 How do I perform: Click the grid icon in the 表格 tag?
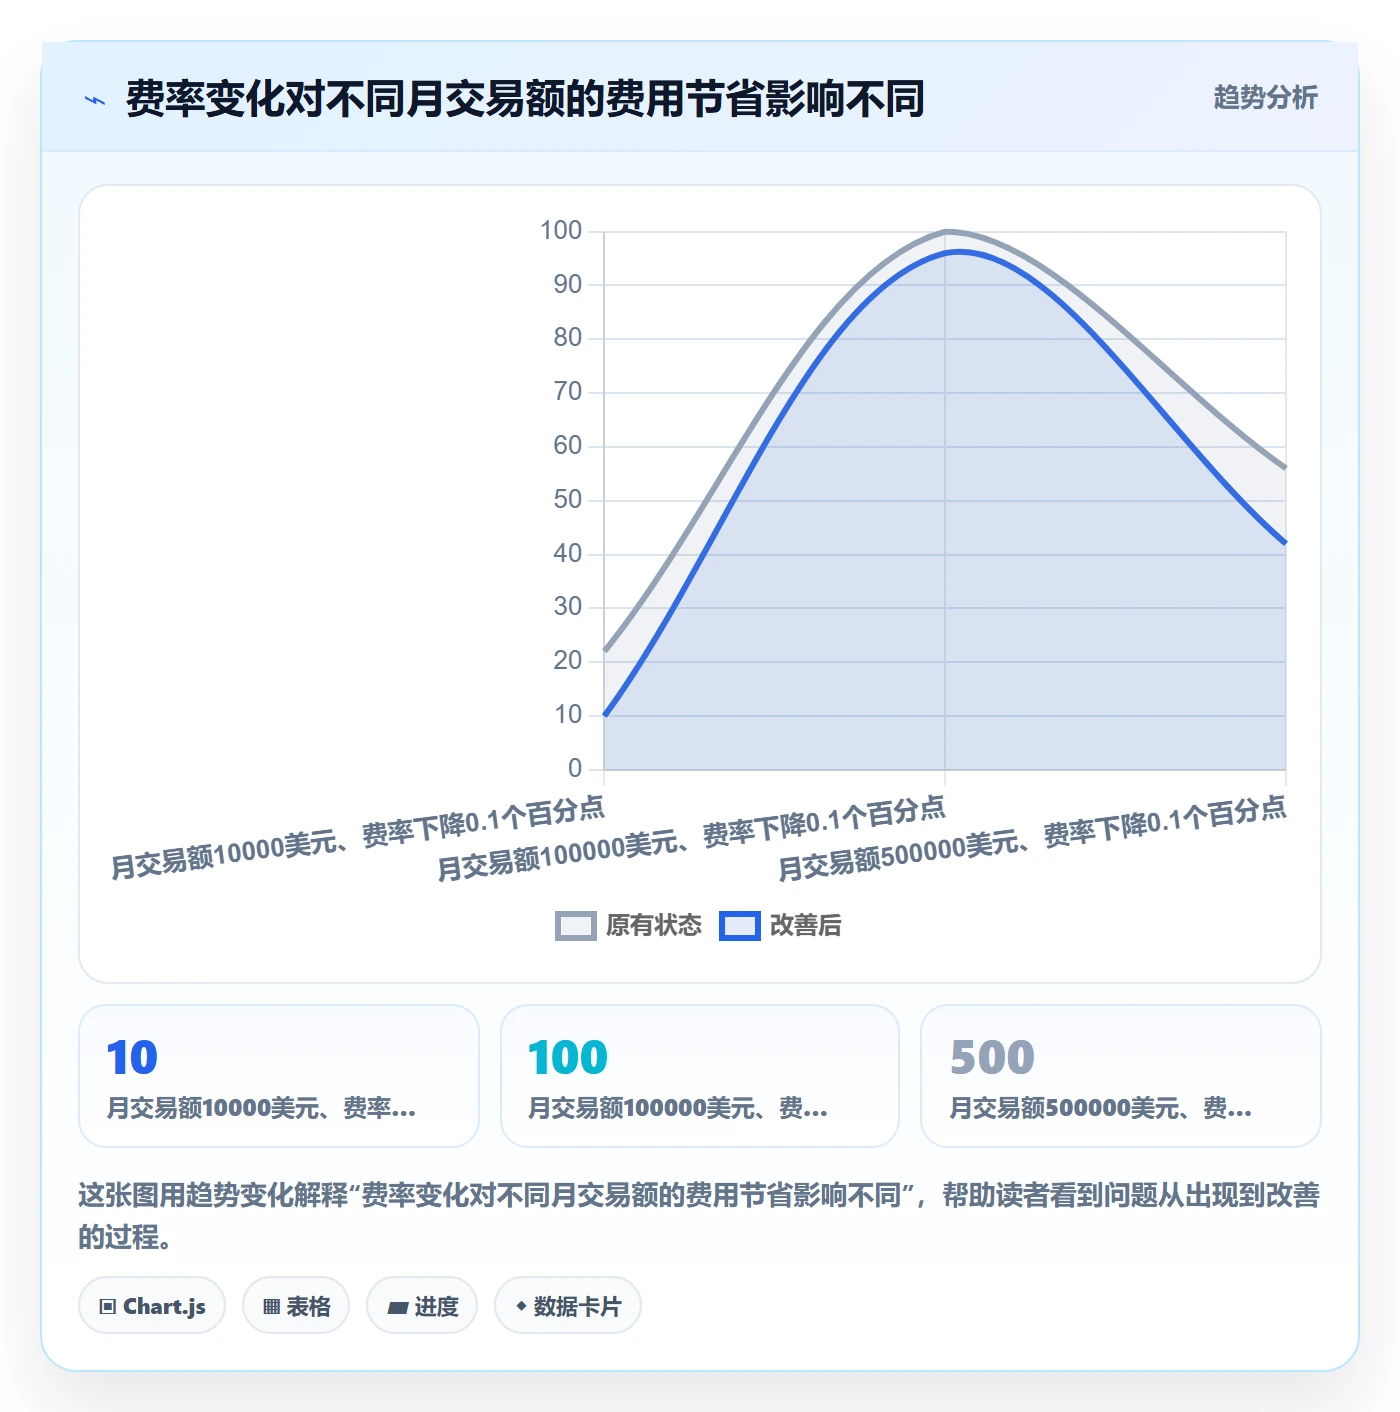click(x=271, y=1306)
